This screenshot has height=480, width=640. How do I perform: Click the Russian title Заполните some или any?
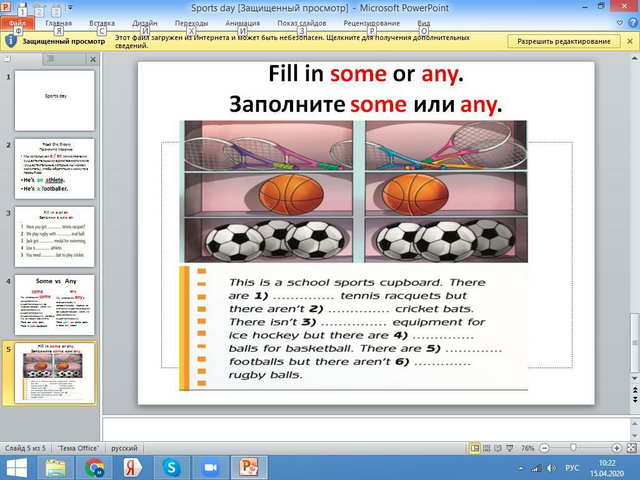(365, 104)
